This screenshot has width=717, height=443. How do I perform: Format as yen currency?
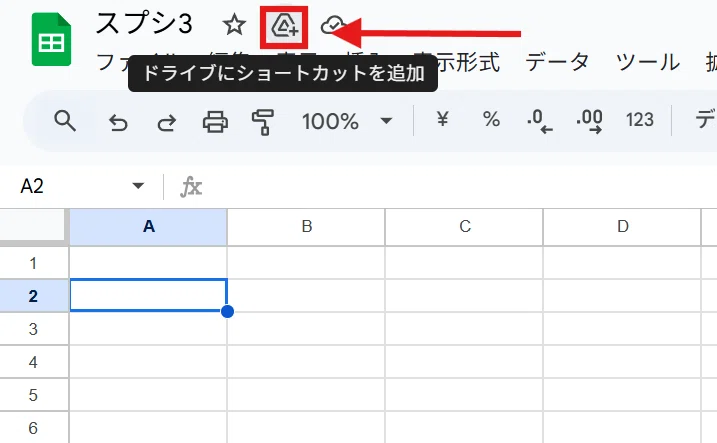coord(442,120)
